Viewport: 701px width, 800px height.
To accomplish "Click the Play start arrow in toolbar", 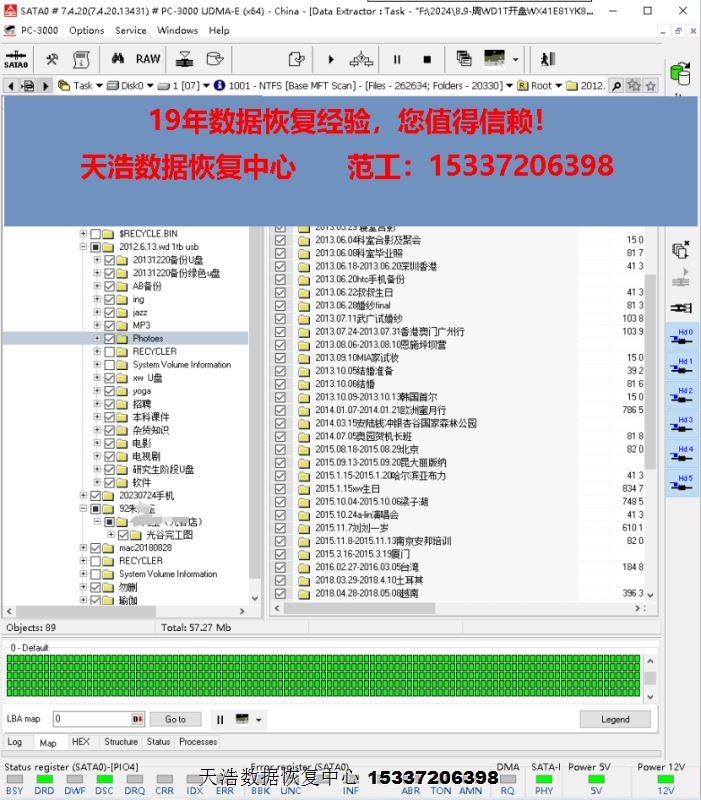I will click(x=331, y=60).
